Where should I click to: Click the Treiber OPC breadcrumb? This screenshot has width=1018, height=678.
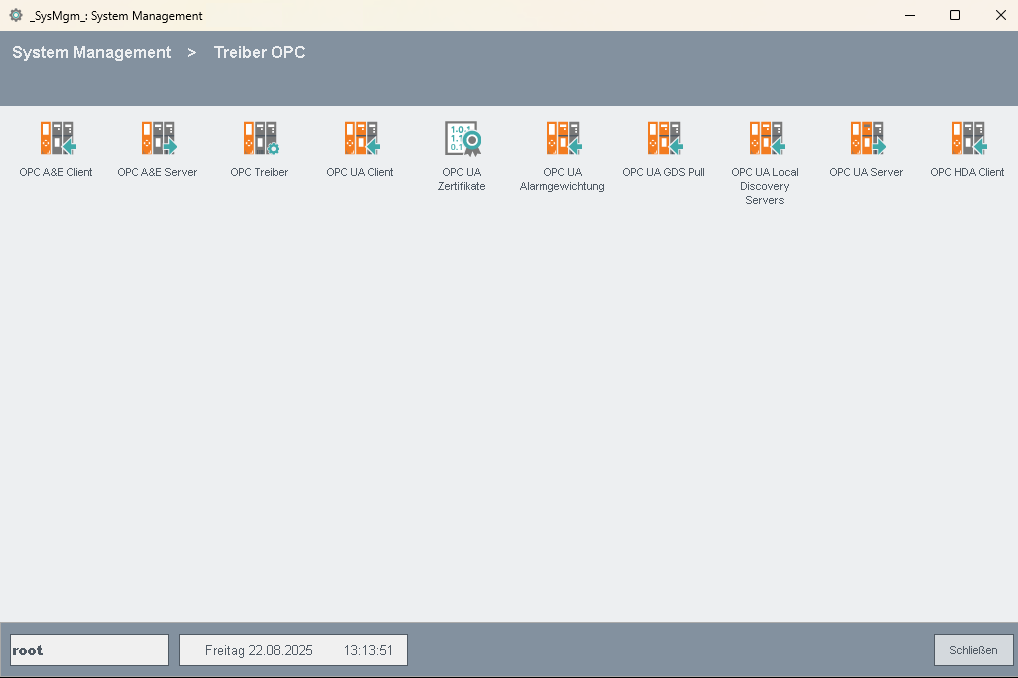click(x=260, y=53)
